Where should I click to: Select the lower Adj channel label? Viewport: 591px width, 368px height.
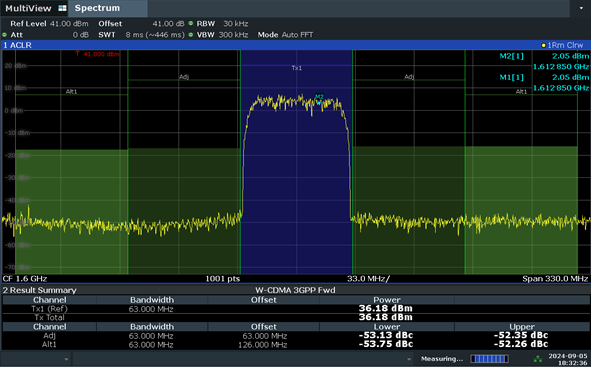[x=184, y=77]
